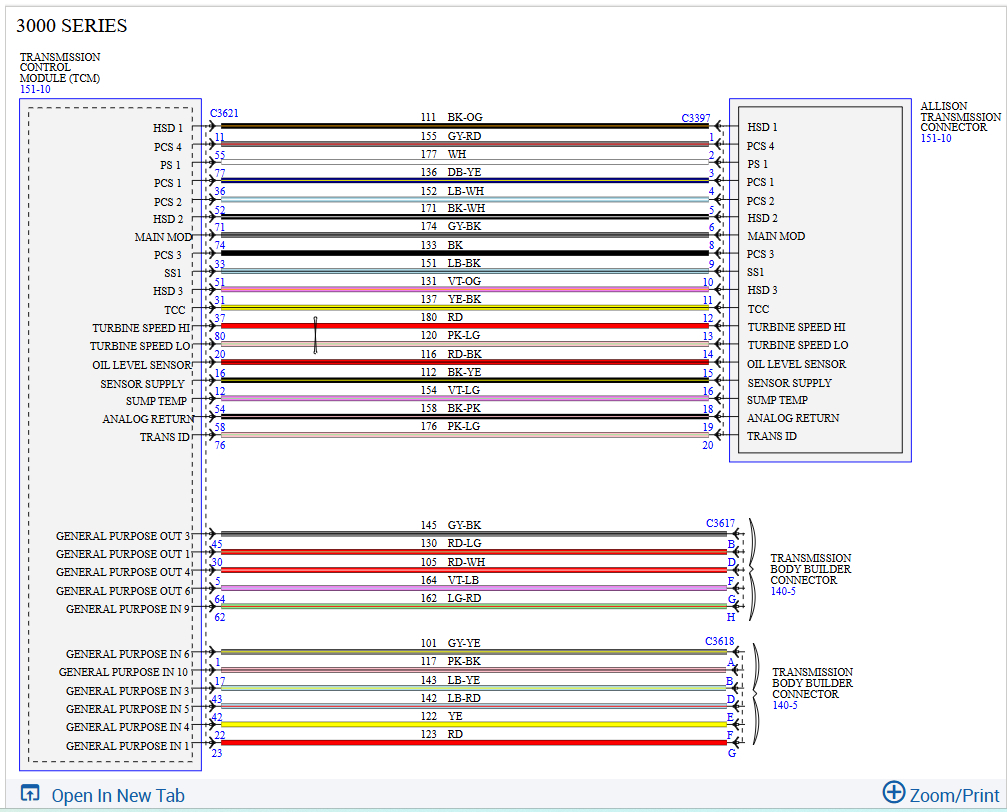
Task: Click TCM pin label TCC
Action: click(175, 310)
